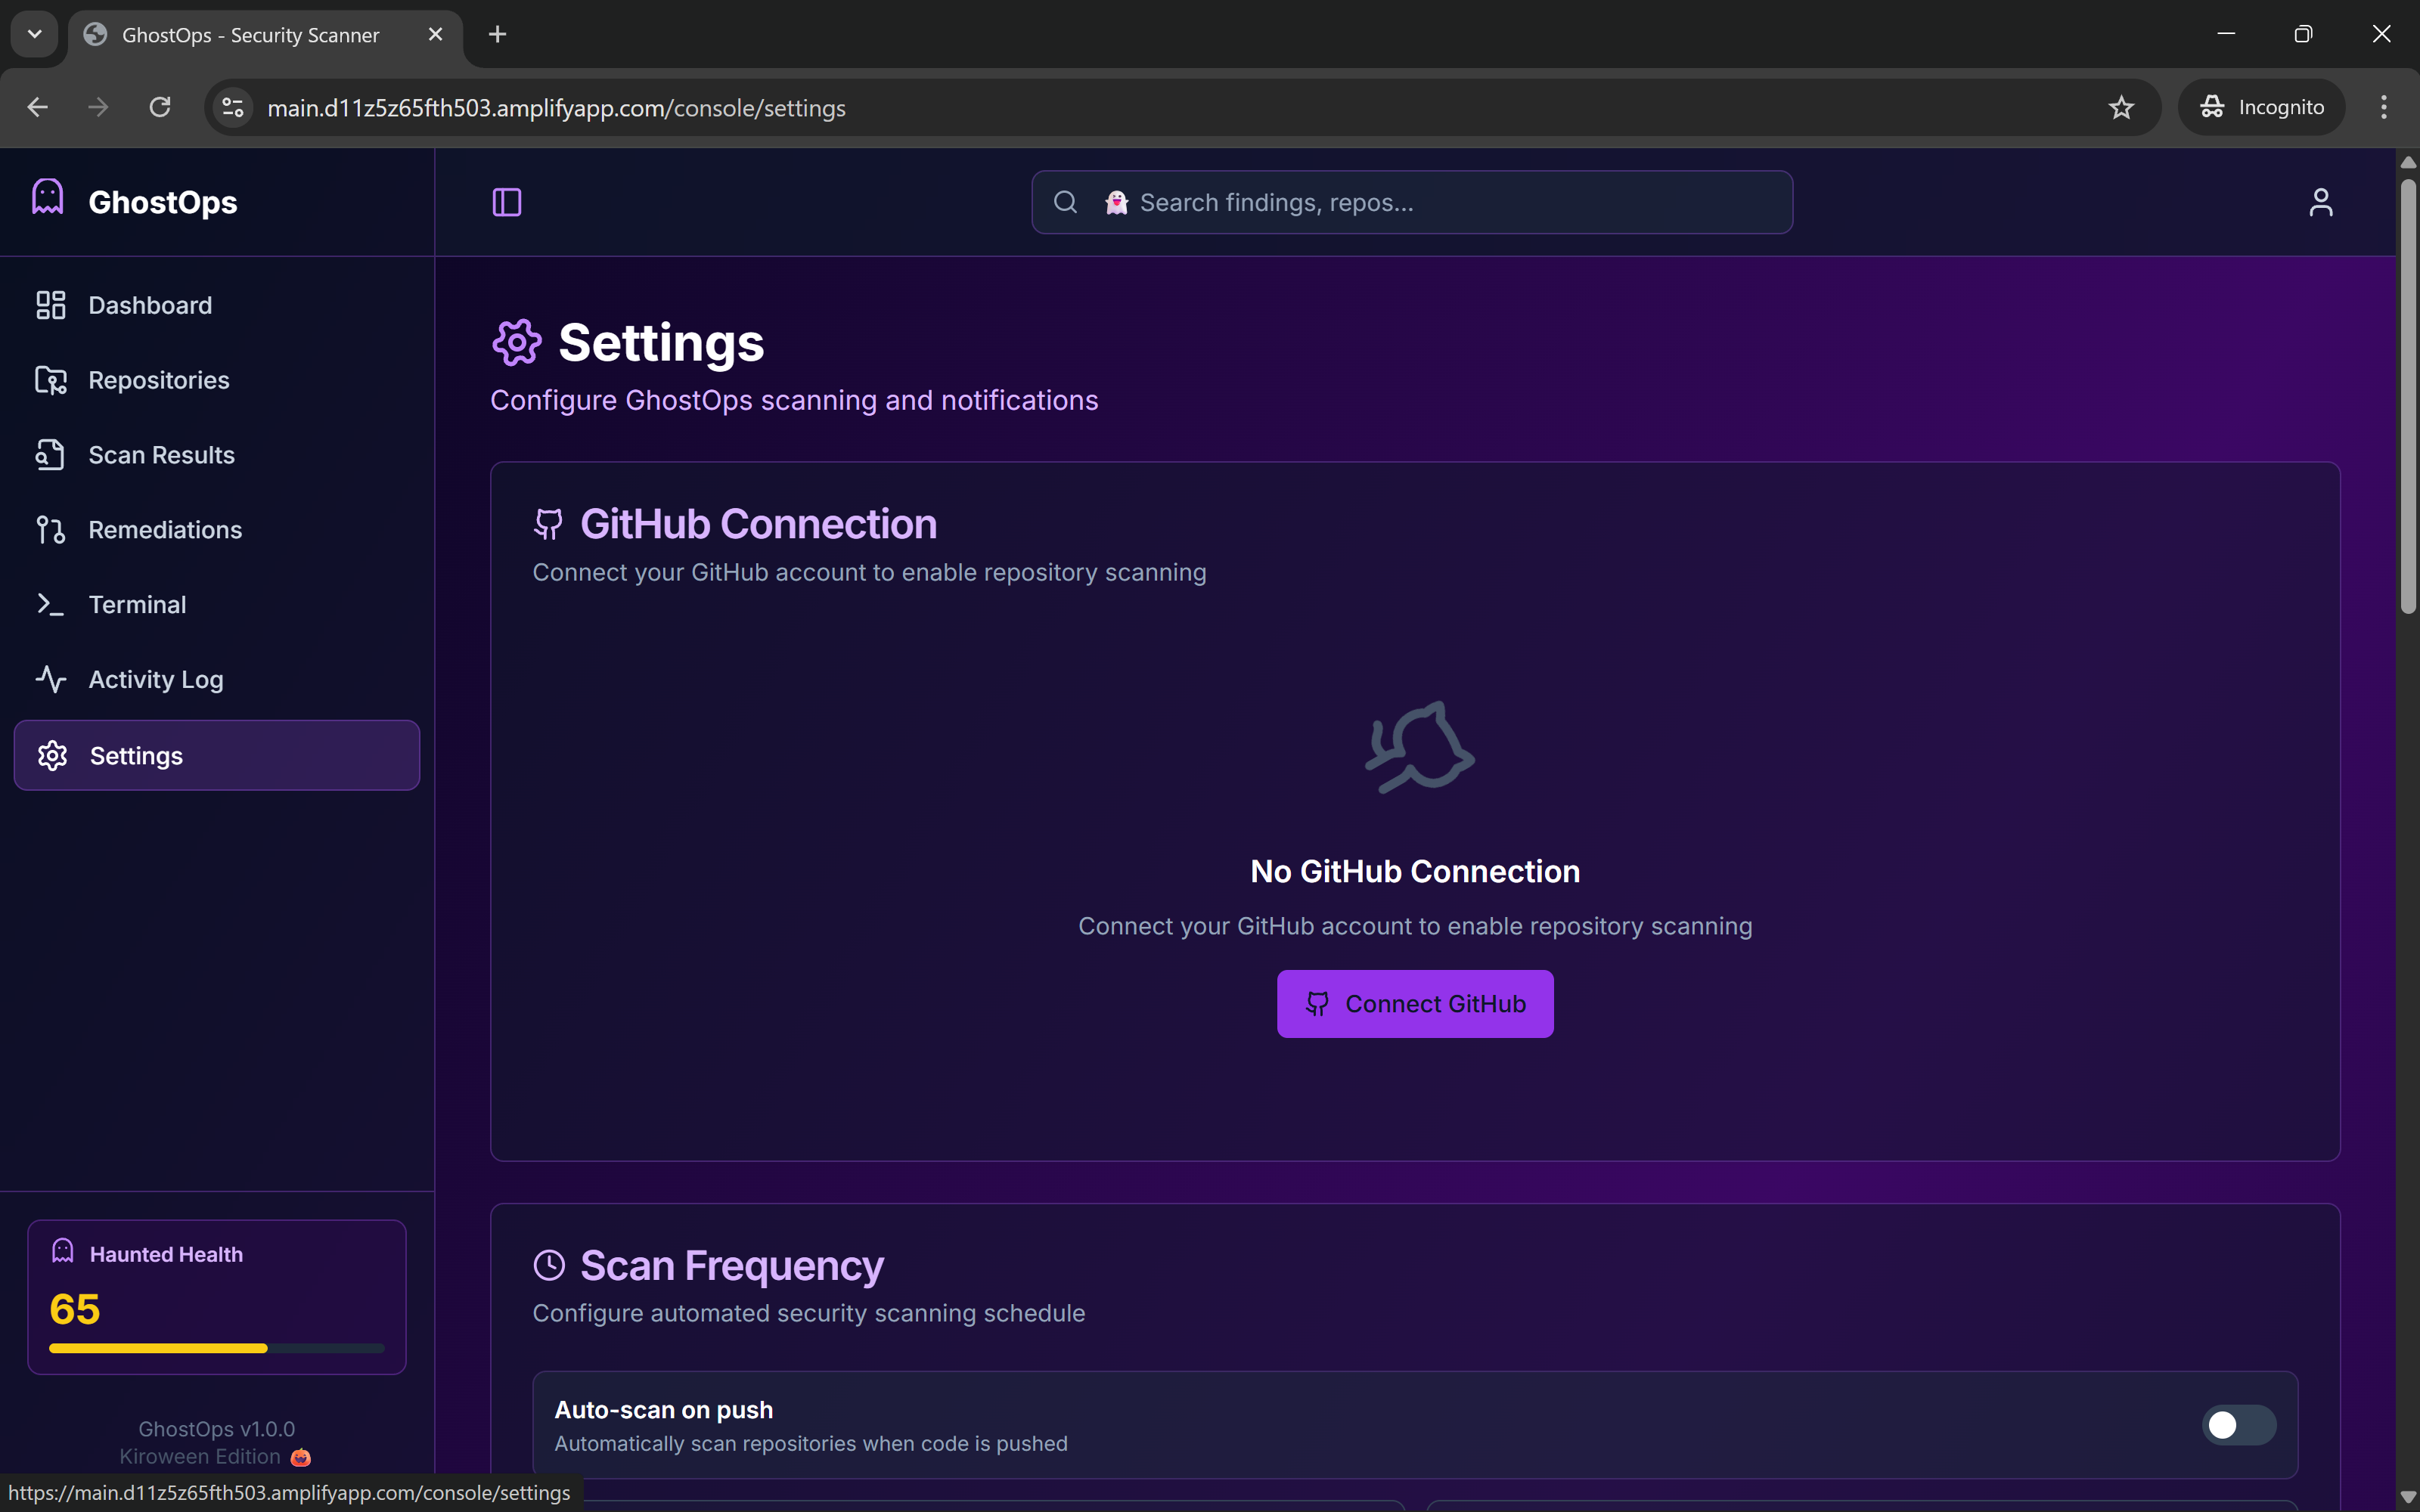Screen dimensions: 2420x1512
Task: Click the GhostOps ghost logo icon
Action: pyautogui.click(x=47, y=197)
